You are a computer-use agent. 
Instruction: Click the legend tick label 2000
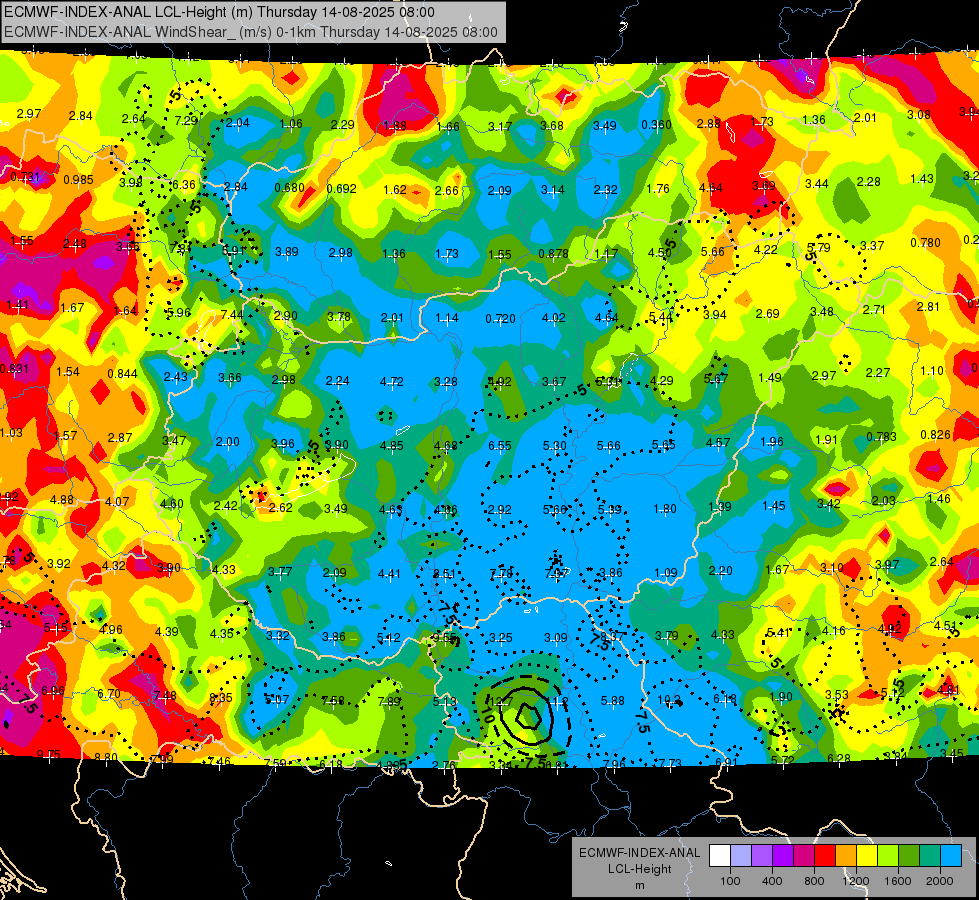click(940, 881)
